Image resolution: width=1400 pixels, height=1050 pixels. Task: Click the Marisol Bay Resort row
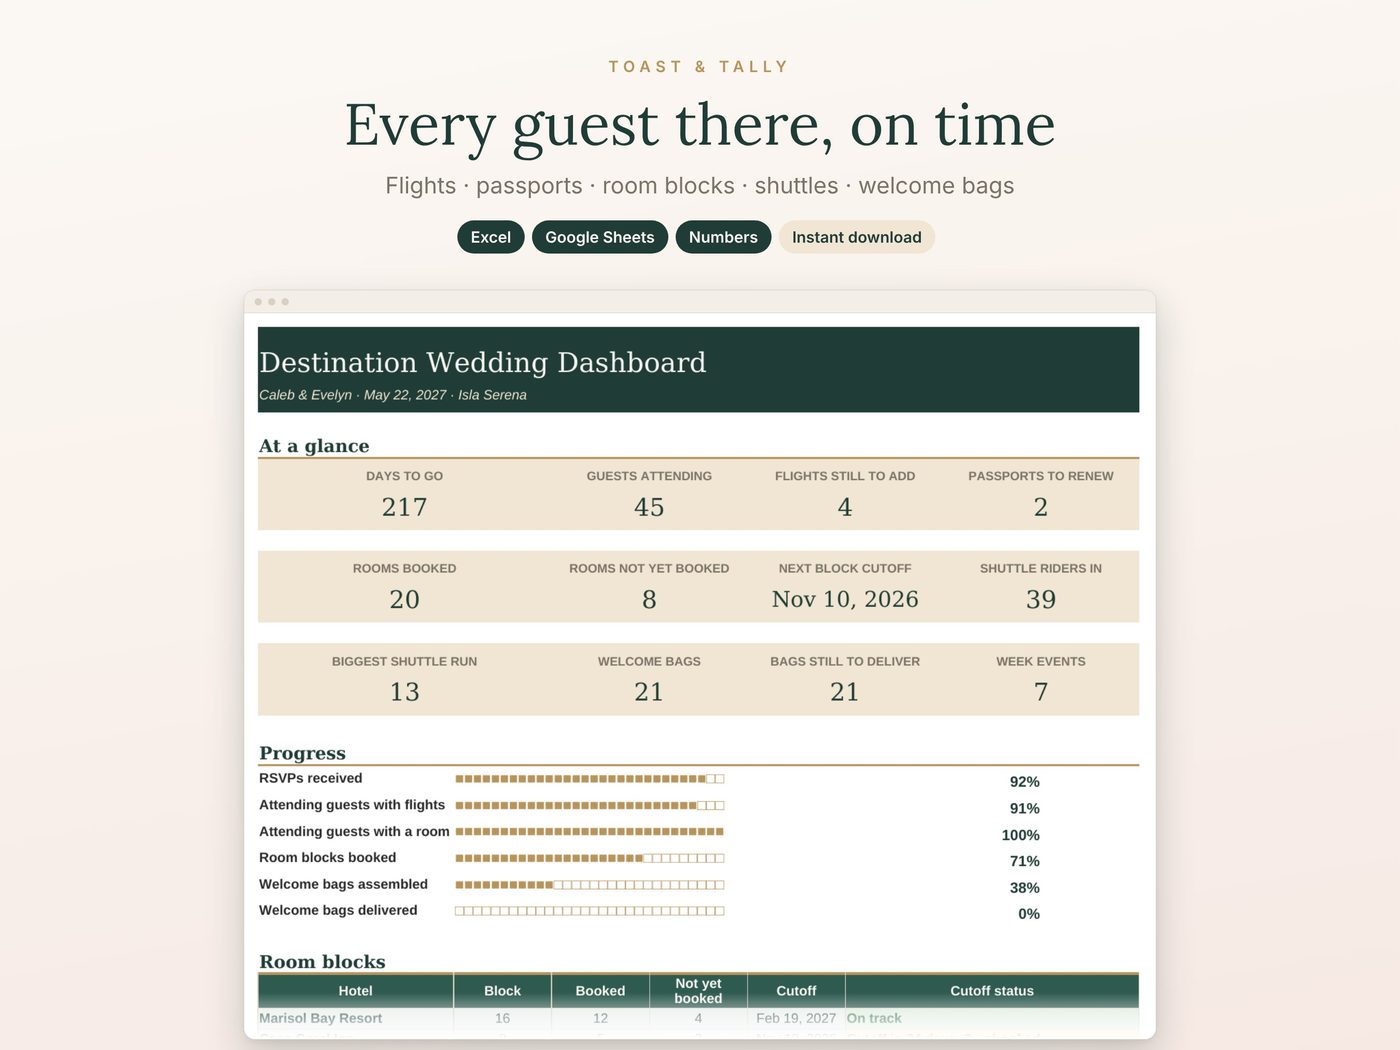[698, 1018]
